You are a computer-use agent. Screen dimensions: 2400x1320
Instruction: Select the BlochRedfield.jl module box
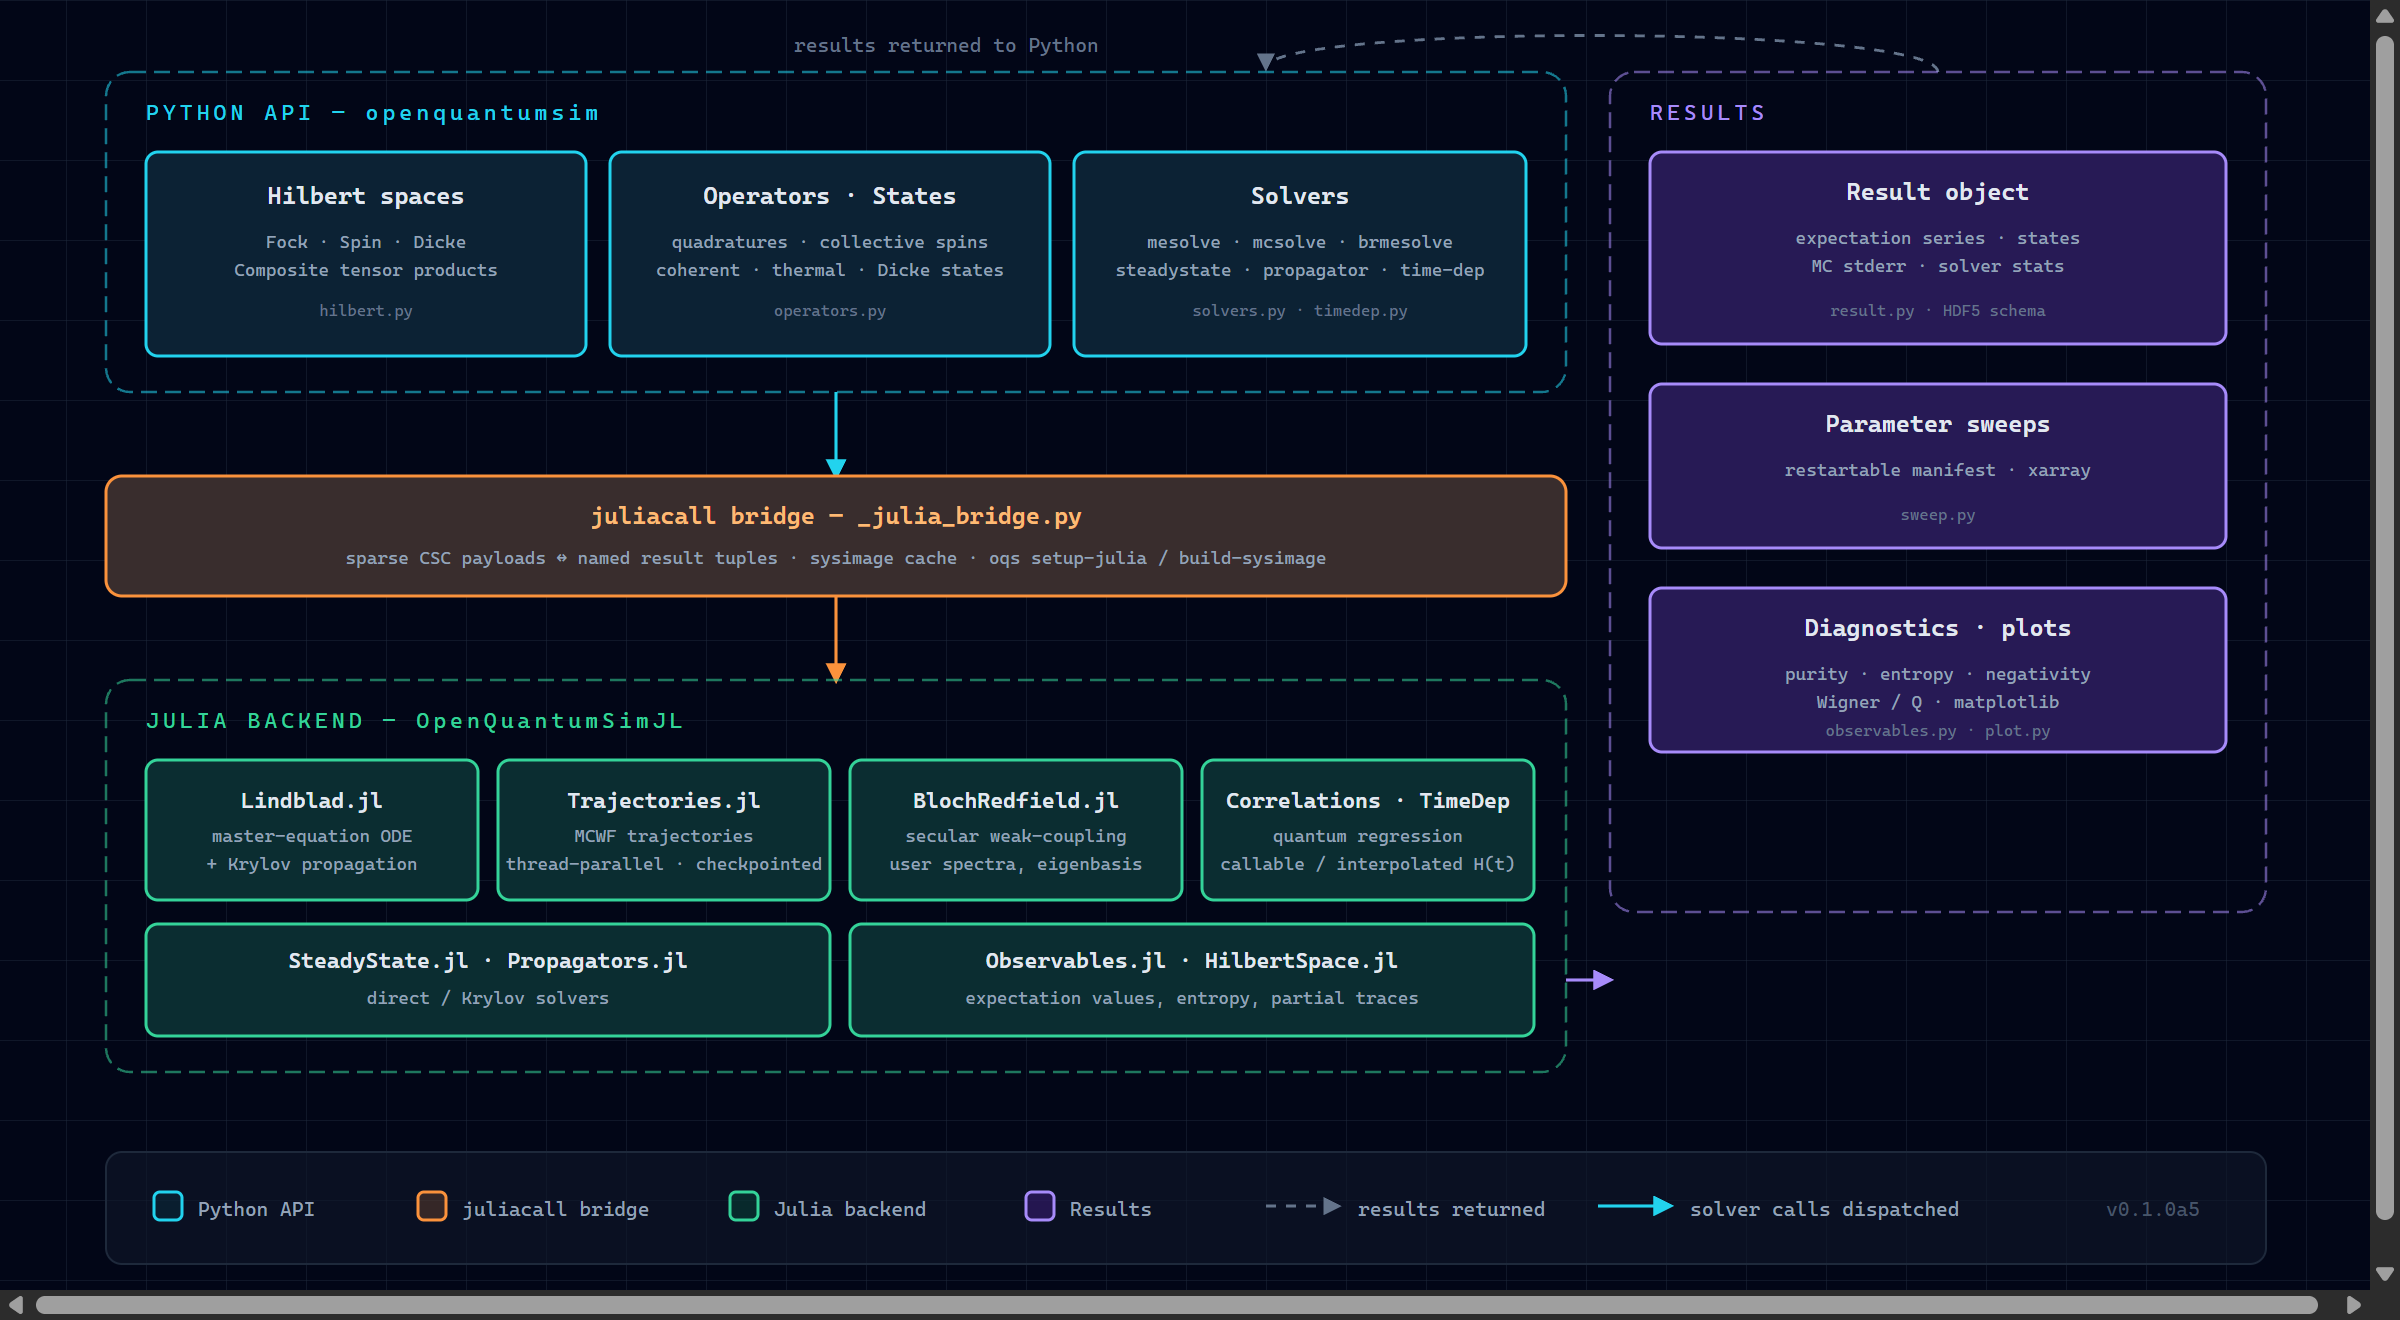(x=1016, y=830)
